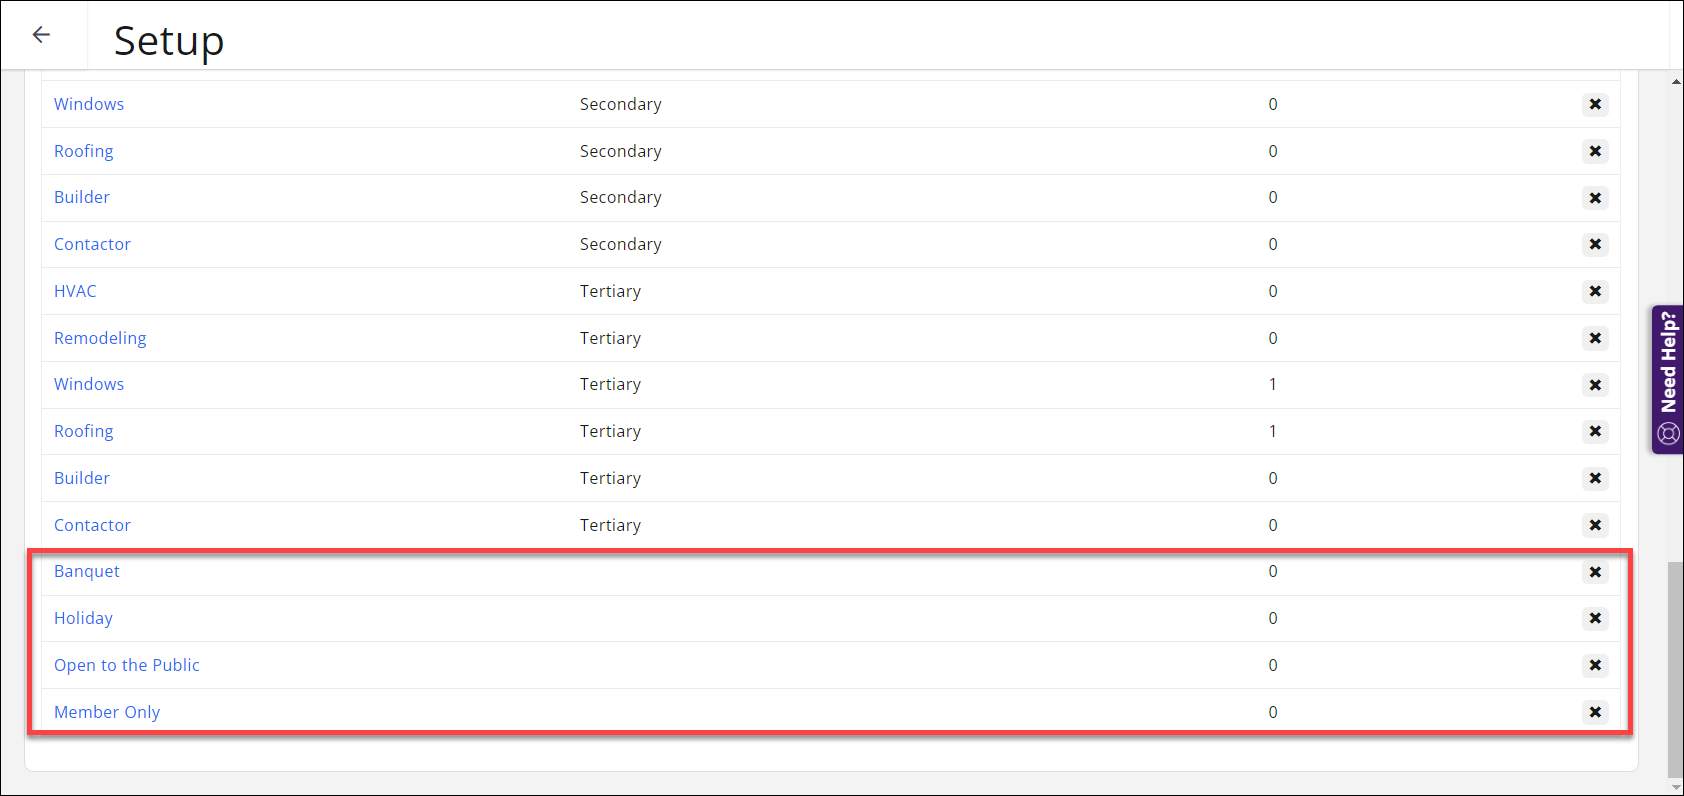Select the Open to the Public link
Screen dimensions: 1684x796
click(x=127, y=665)
